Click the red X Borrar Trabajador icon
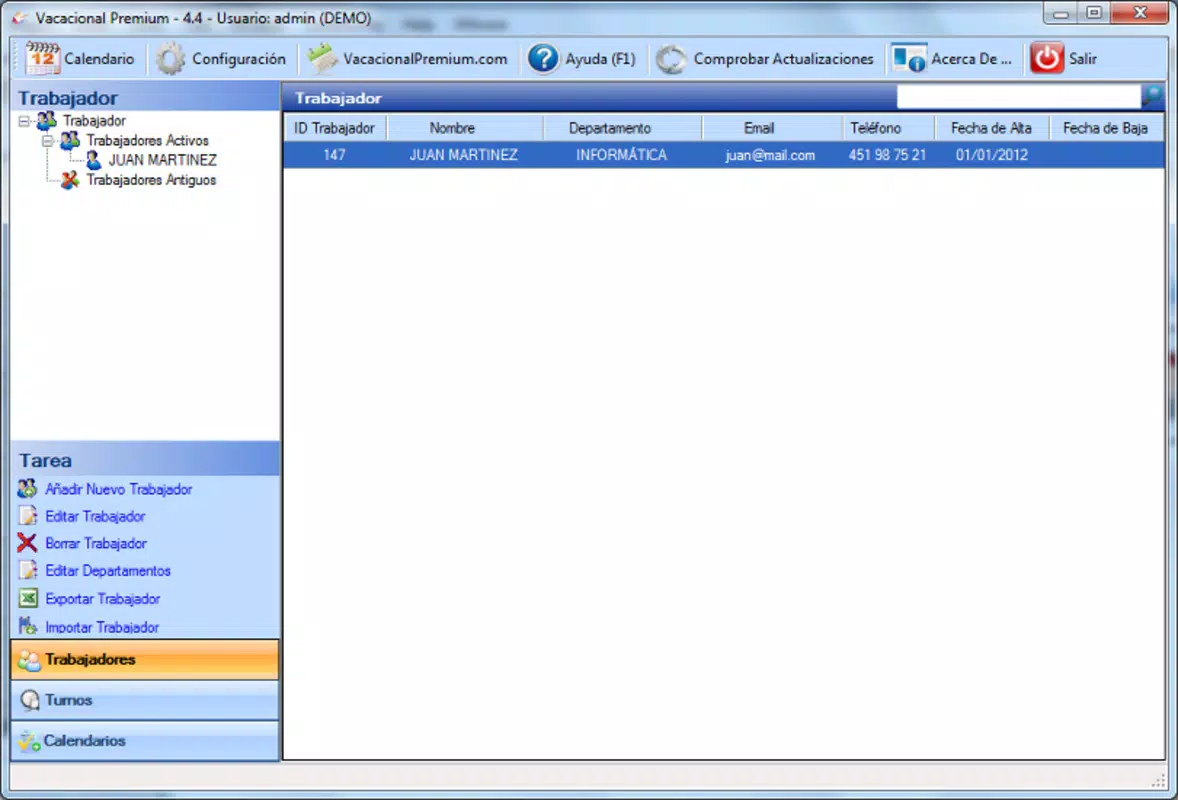The height and width of the screenshot is (800, 1178). tap(27, 542)
